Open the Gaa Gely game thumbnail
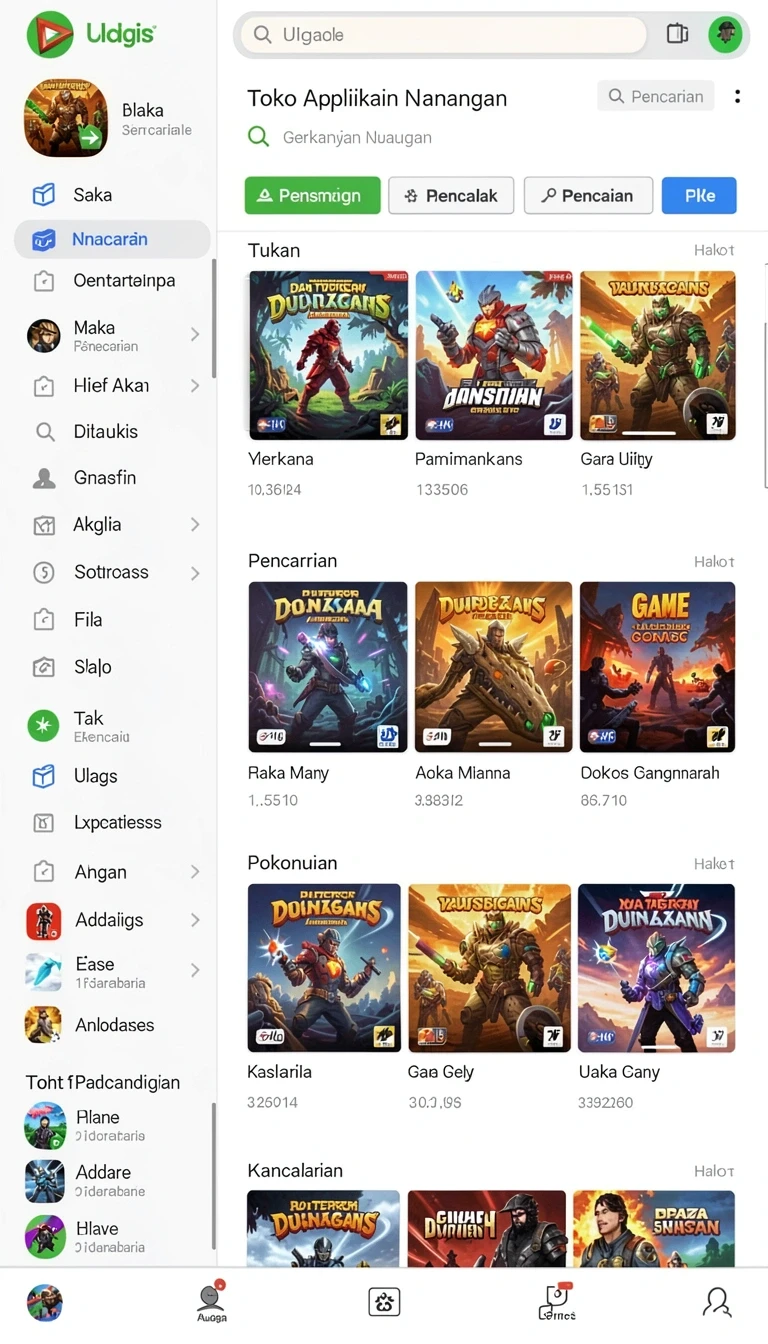 tap(489, 968)
